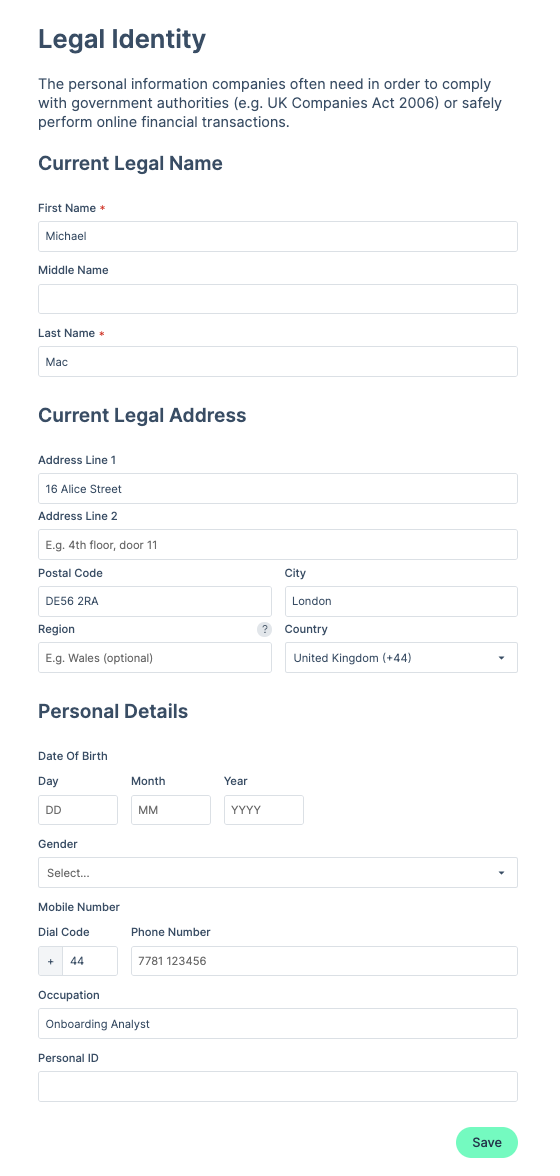Screen dimensions: 560x1176
Task: Click the Address Line 2 input
Action: pos(277,544)
